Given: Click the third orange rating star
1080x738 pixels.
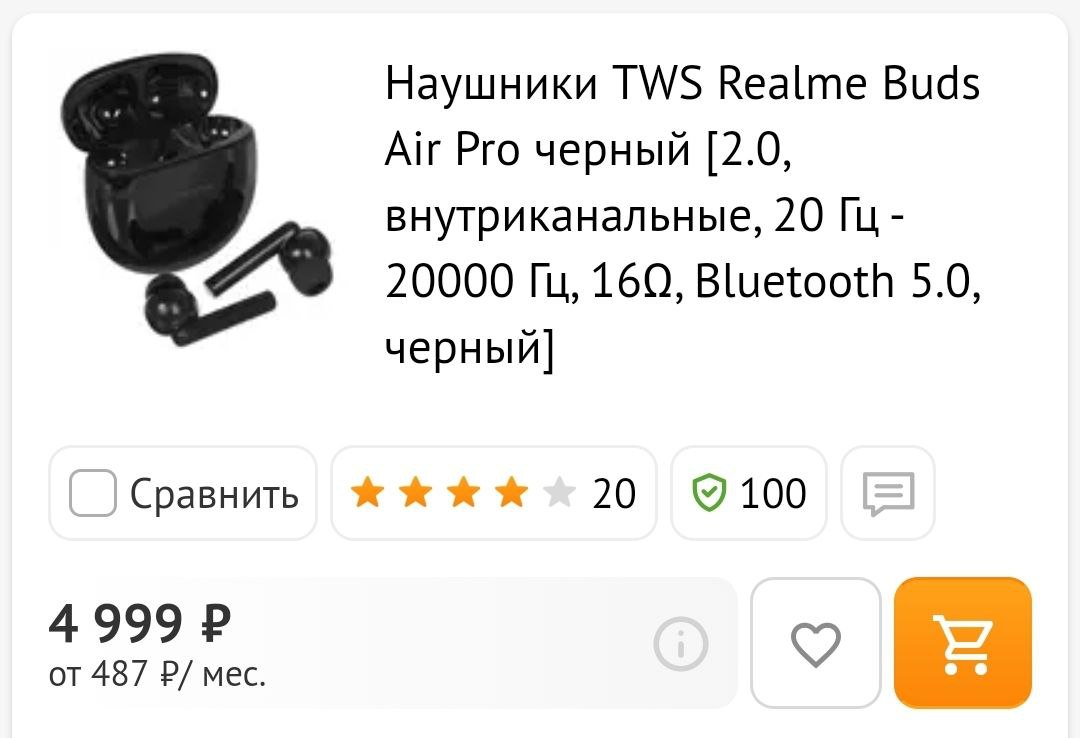Looking at the screenshot, I should coord(464,493).
